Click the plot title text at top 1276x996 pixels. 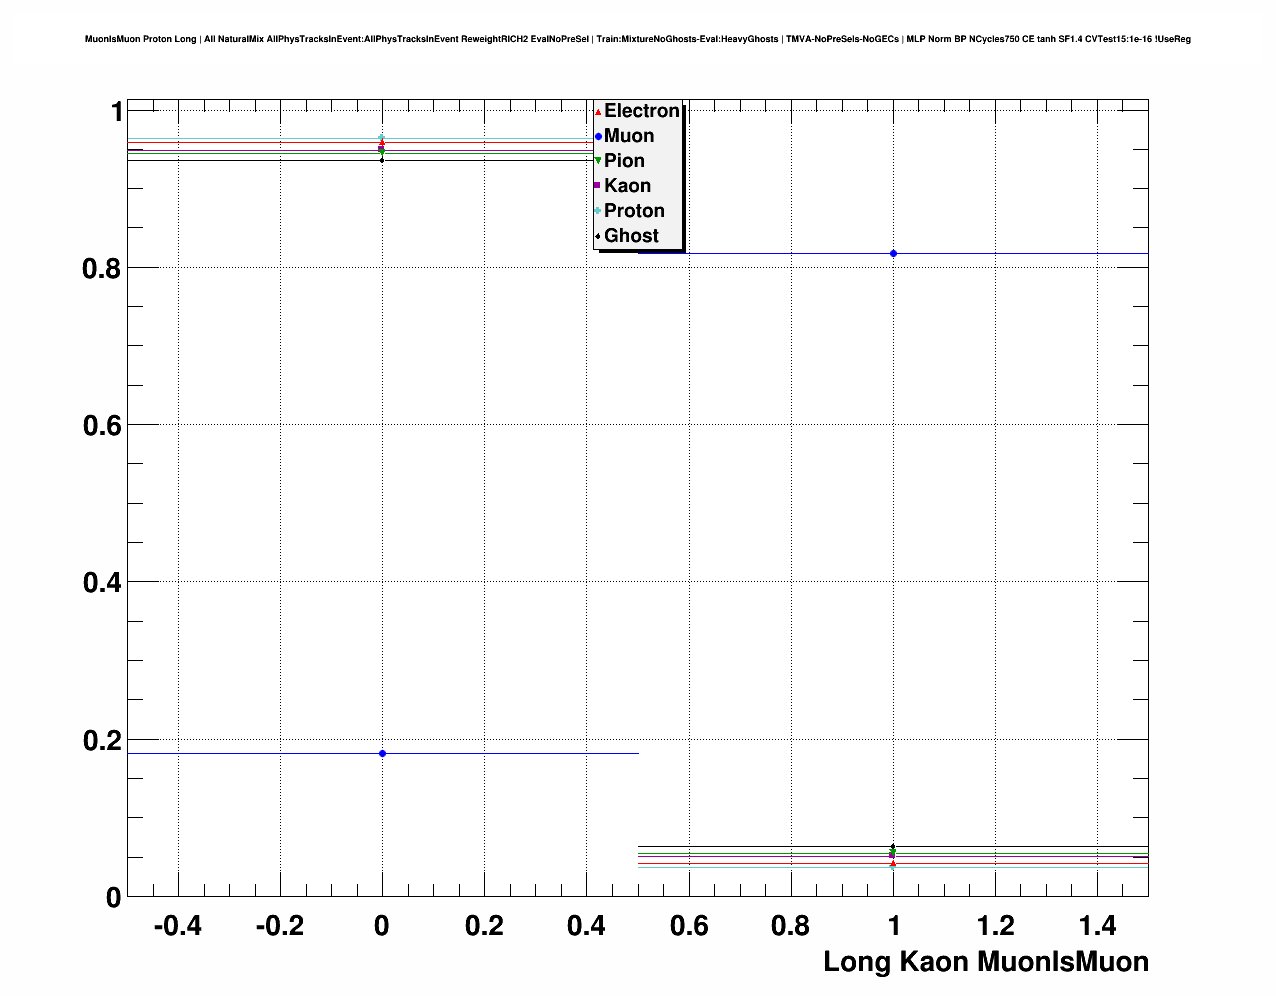637,40
